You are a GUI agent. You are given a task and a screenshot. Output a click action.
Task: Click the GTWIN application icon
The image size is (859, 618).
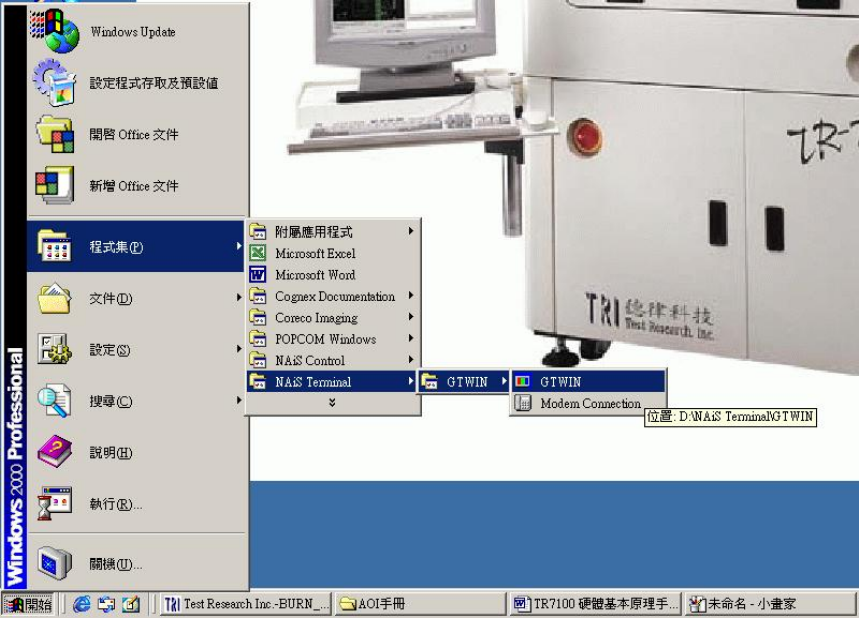coord(523,381)
